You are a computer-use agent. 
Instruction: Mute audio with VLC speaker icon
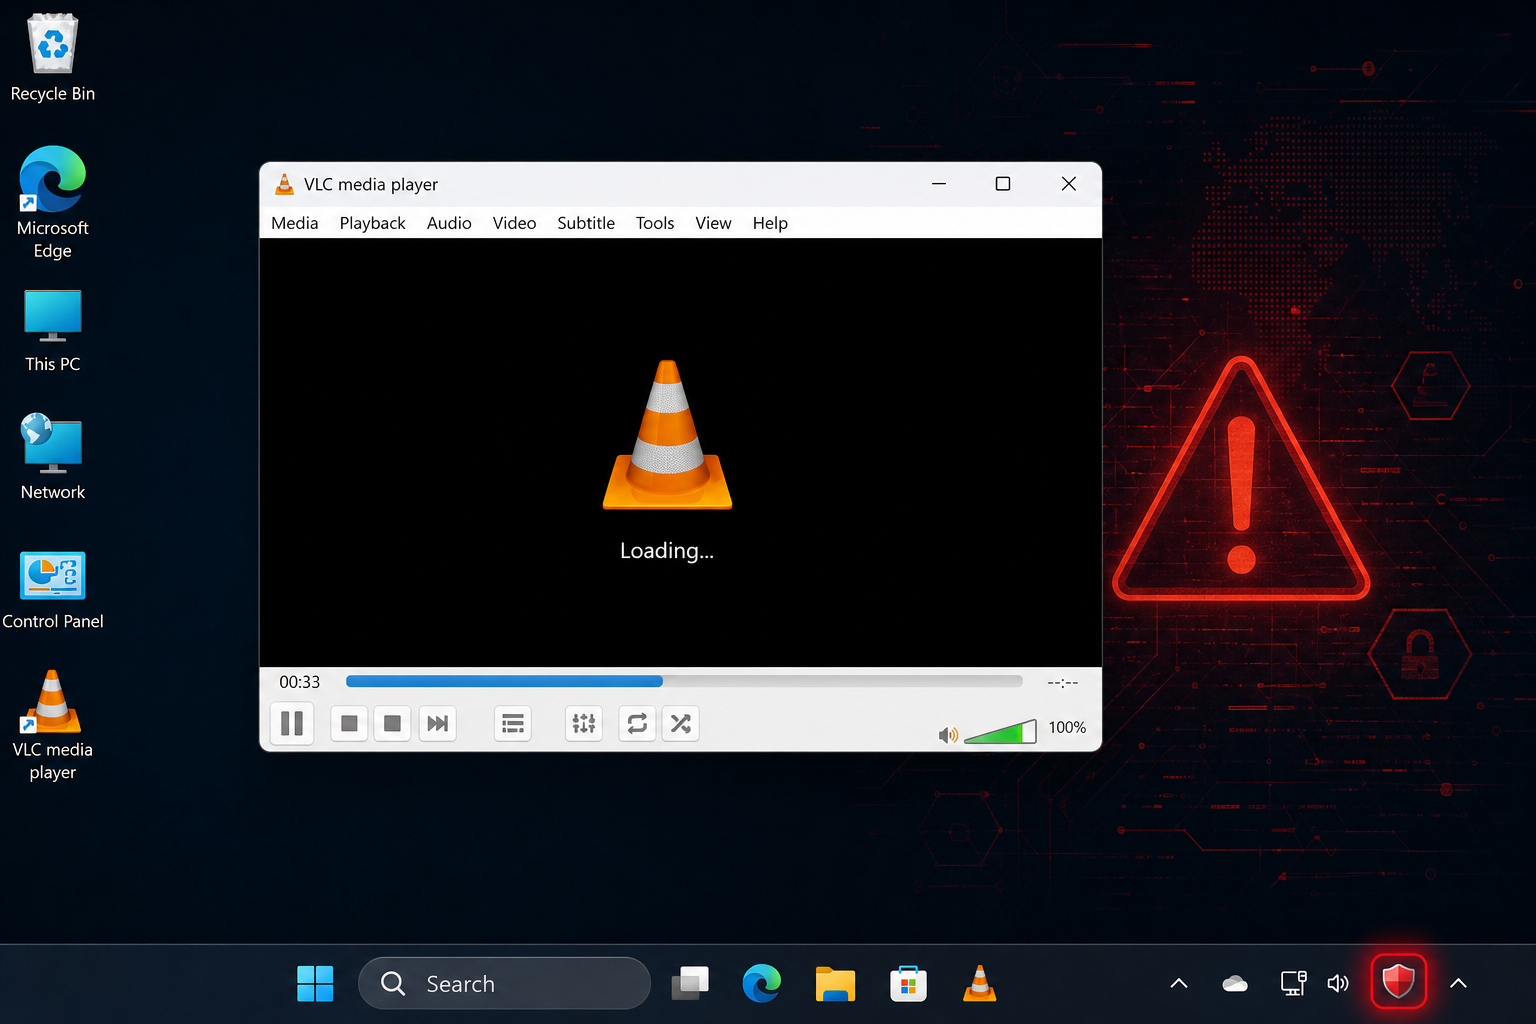(948, 735)
